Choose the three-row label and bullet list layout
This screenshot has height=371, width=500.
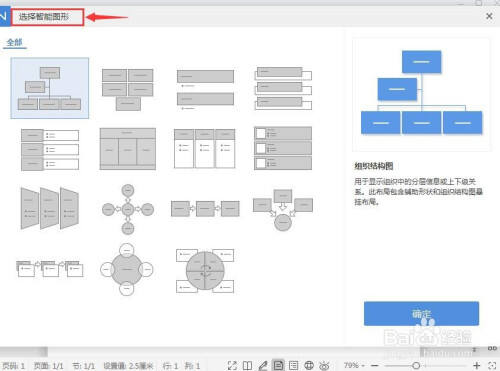pos(50,150)
